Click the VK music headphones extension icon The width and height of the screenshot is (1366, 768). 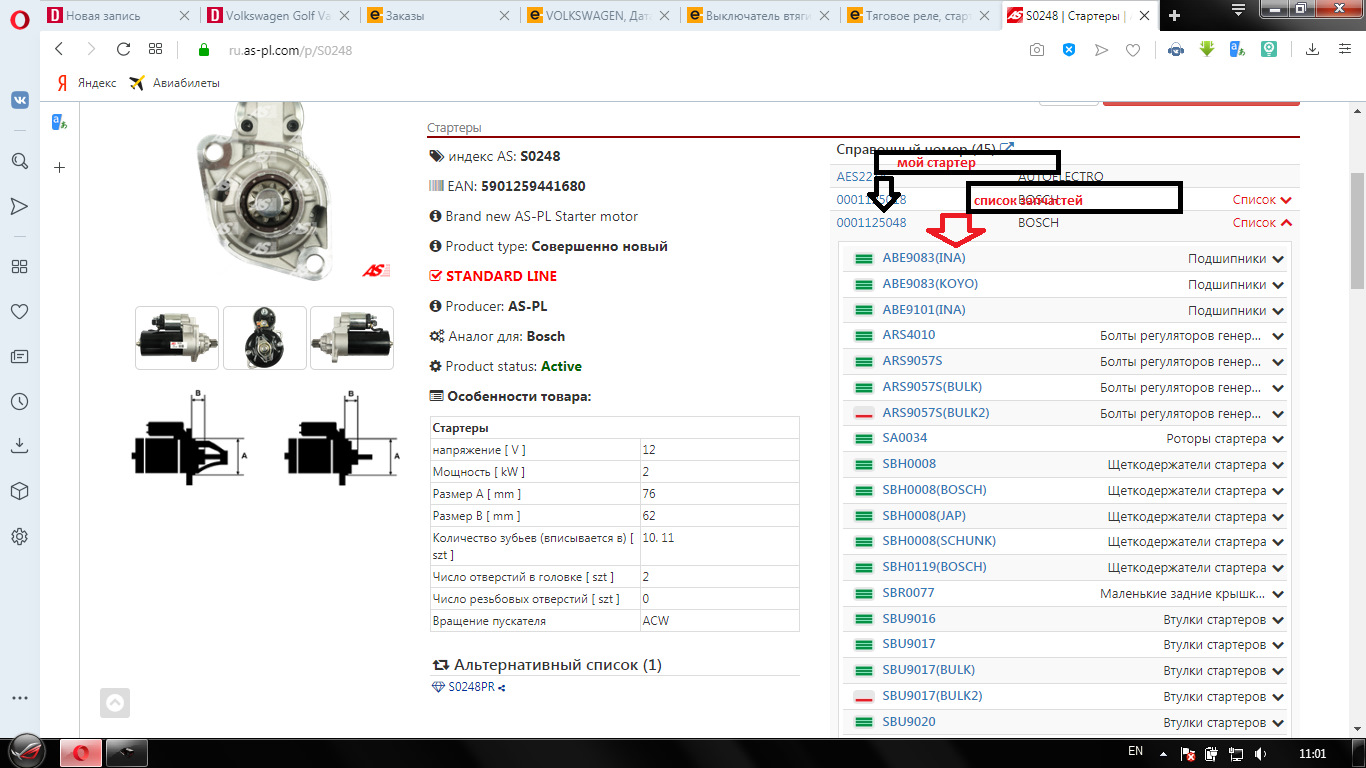(1176, 49)
